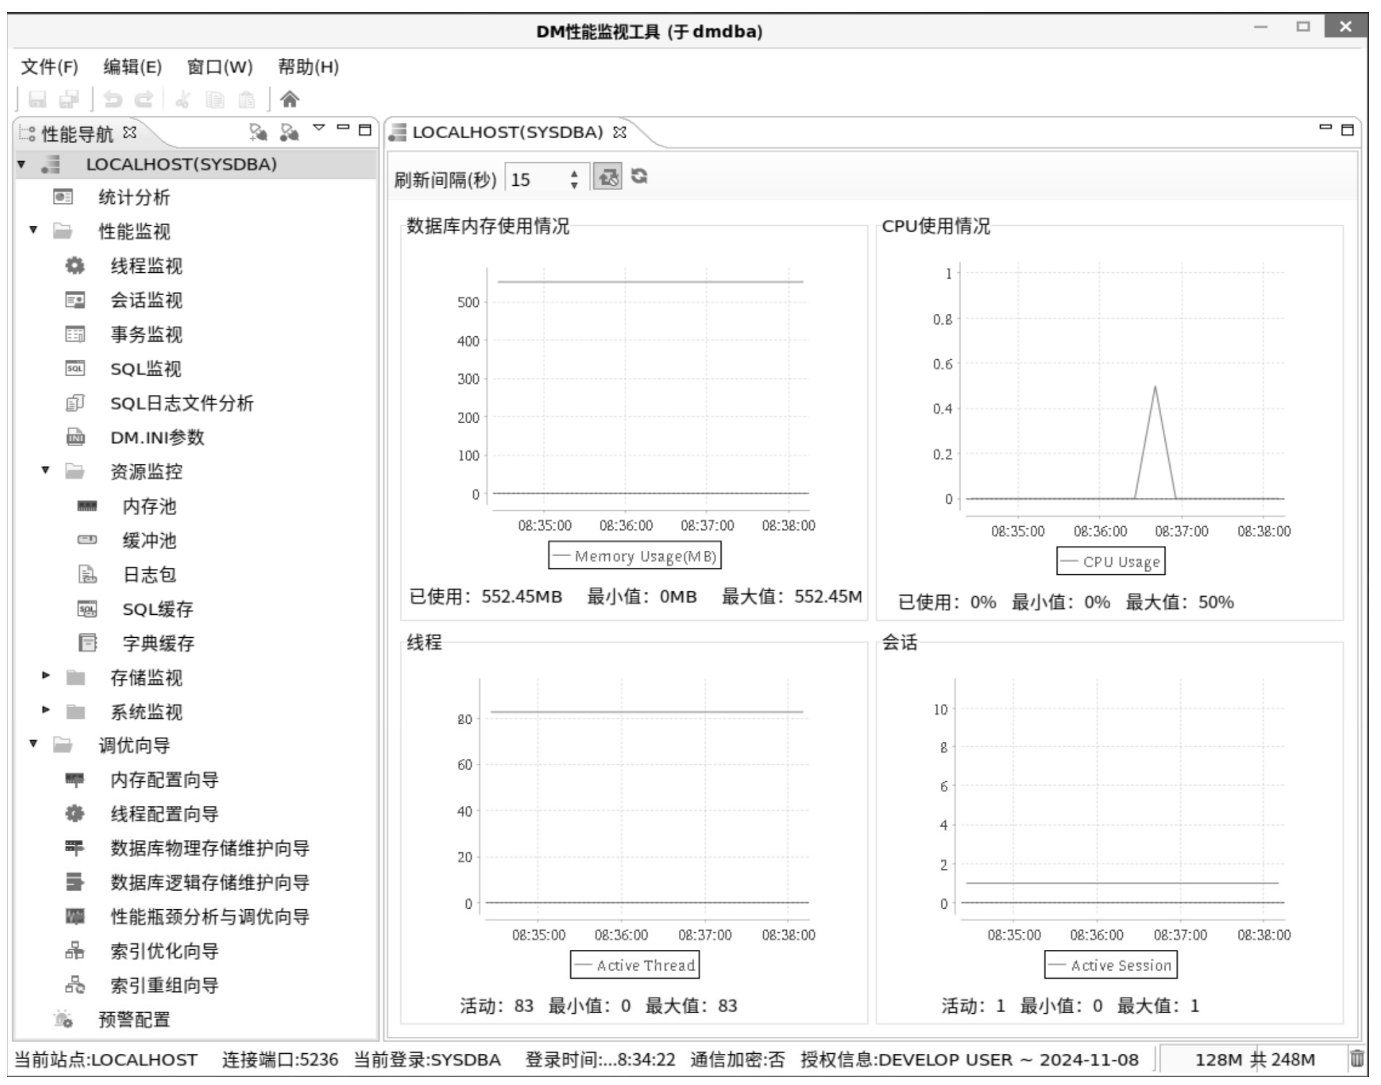This screenshot has width=1381, height=1085.
Task: Expand the 系统监视 folder
Action: (45, 710)
